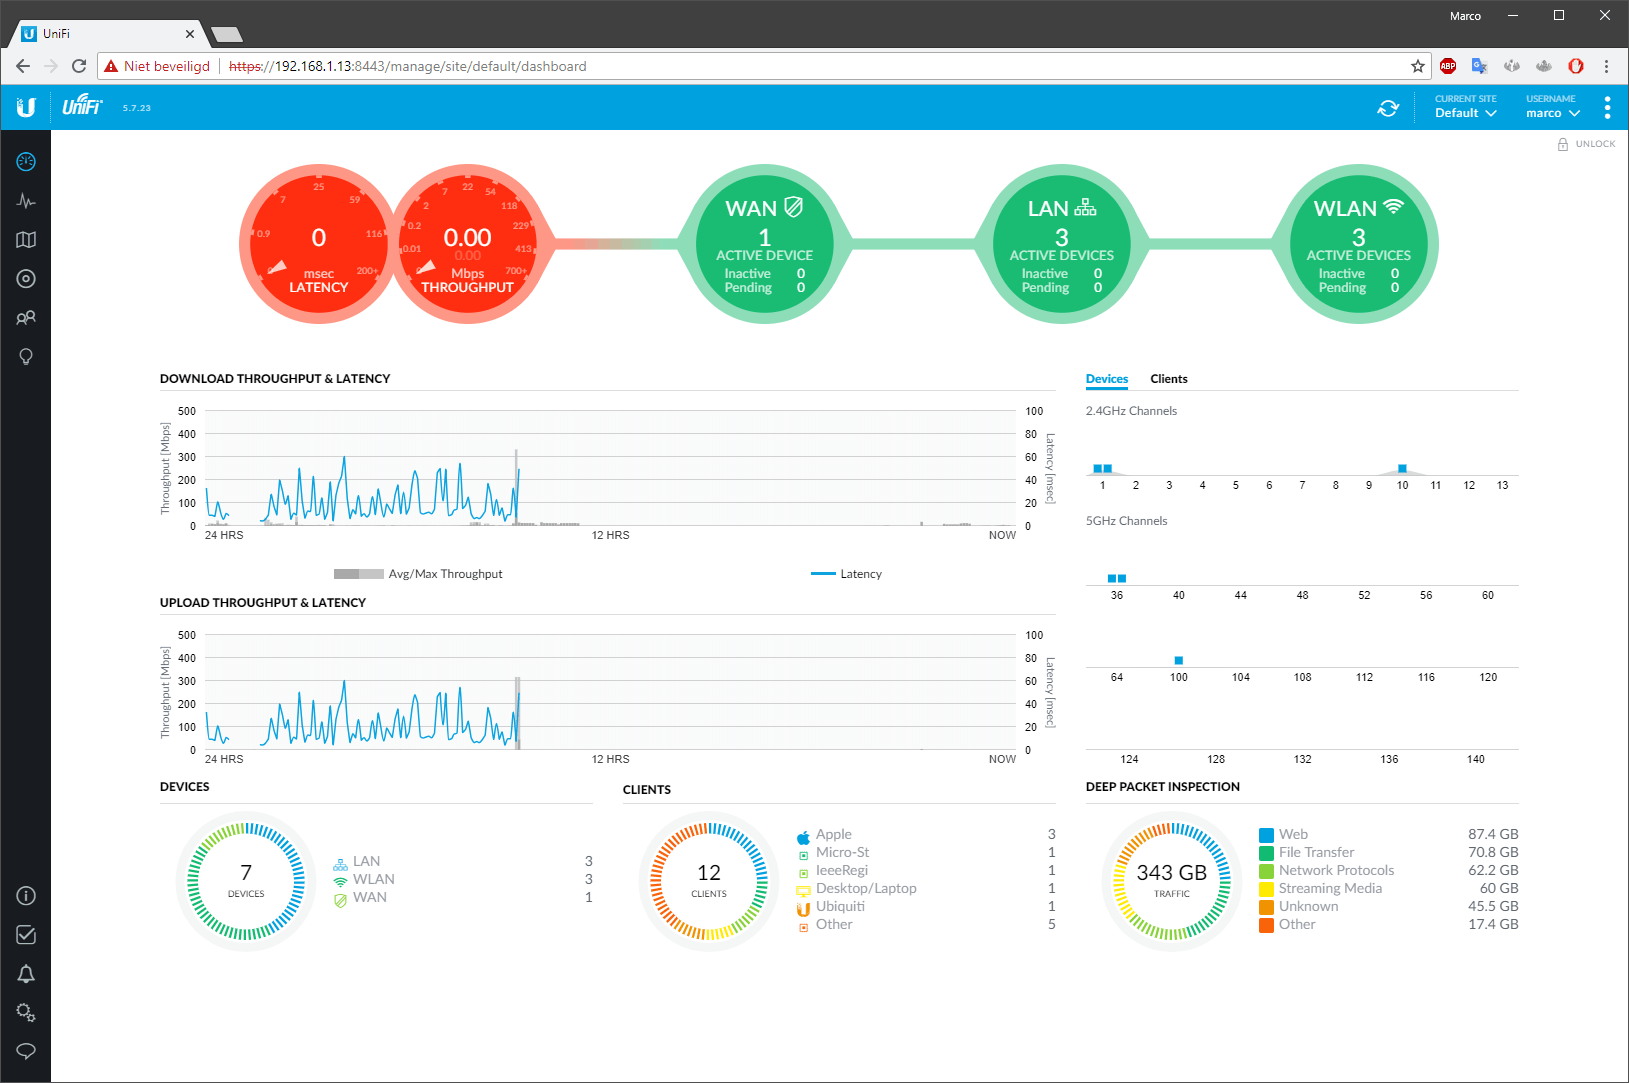Open the three-dot menu in UniFi header
This screenshot has width=1629, height=1083.
pyautogui.click(x=1607, y=108)
